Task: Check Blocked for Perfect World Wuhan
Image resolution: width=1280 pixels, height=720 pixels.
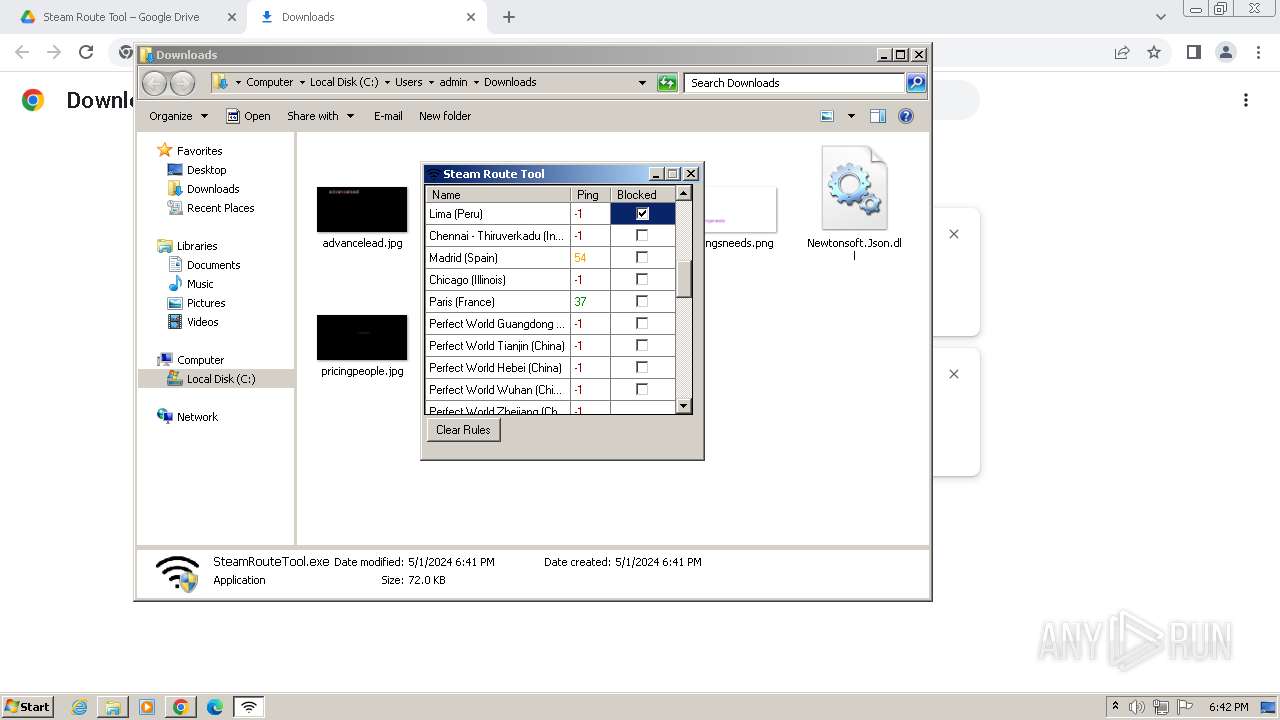Action: [642, 389]
